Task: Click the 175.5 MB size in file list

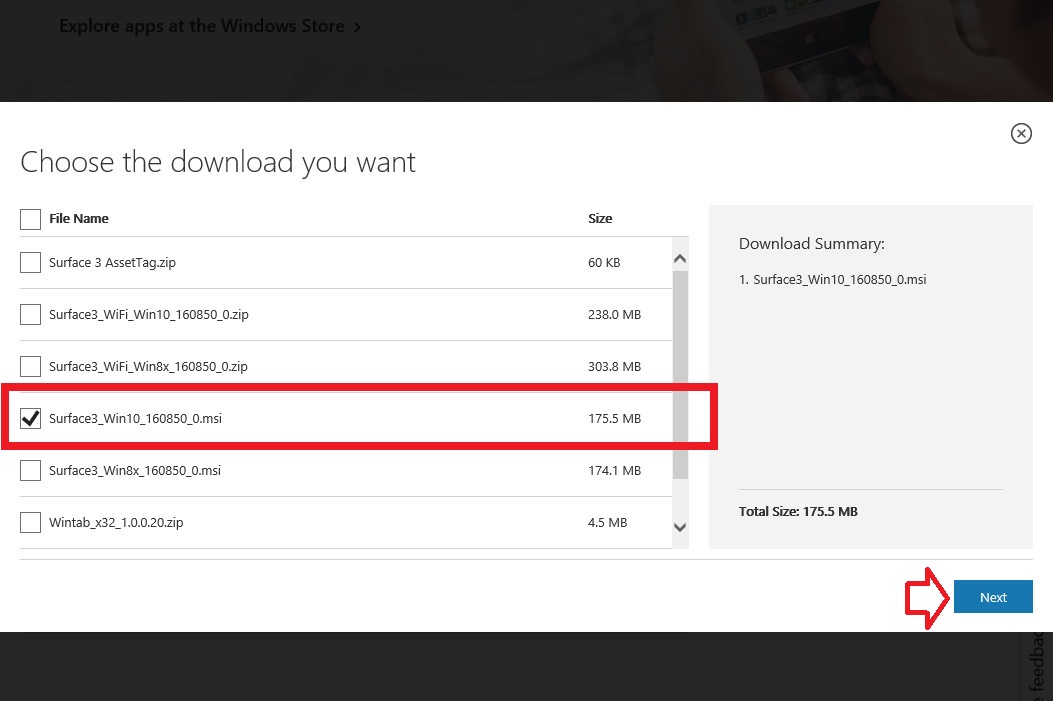Action: 614,418
